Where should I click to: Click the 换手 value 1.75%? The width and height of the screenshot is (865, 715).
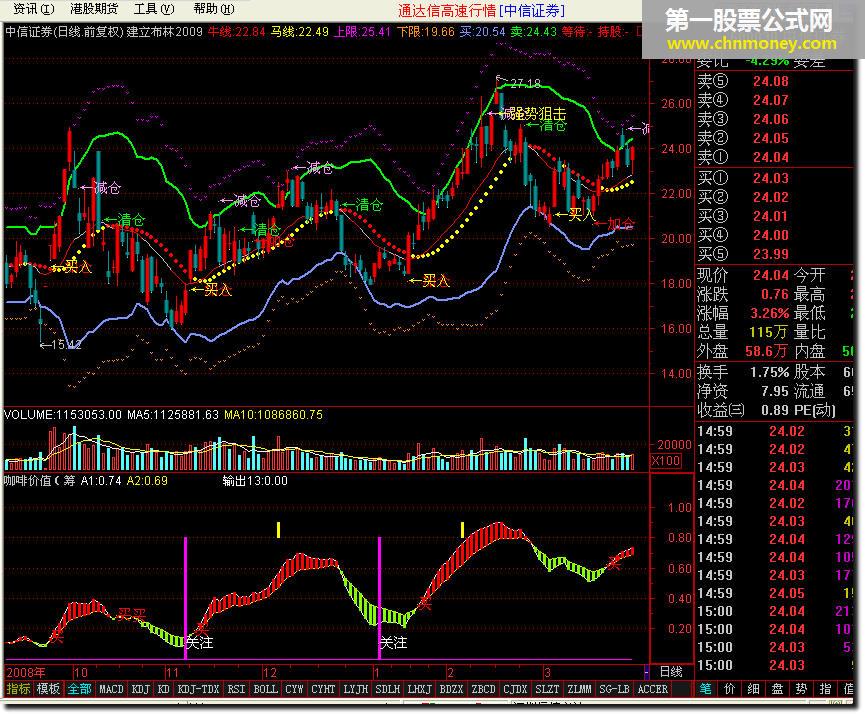click(770, 372)
